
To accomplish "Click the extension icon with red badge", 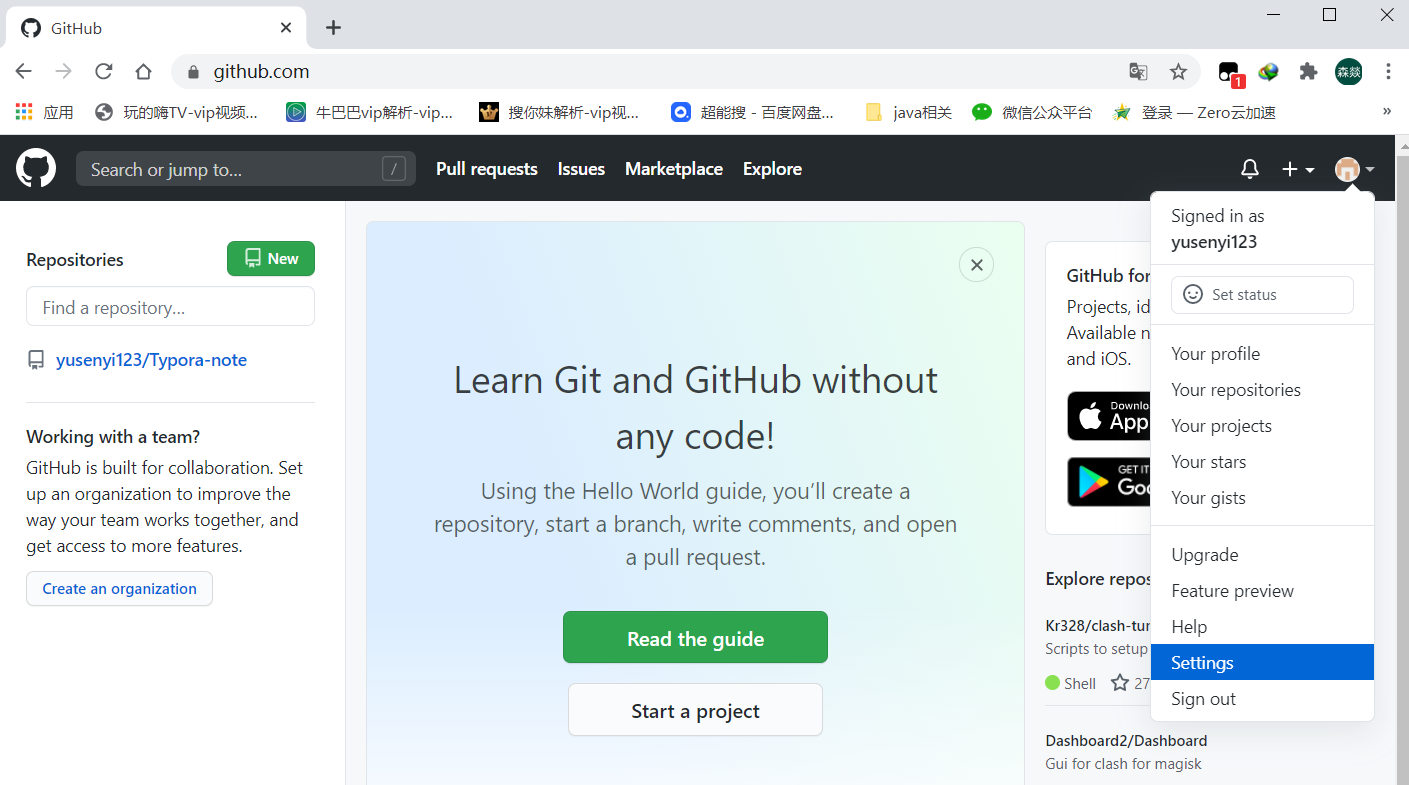I will point(1229,72).
